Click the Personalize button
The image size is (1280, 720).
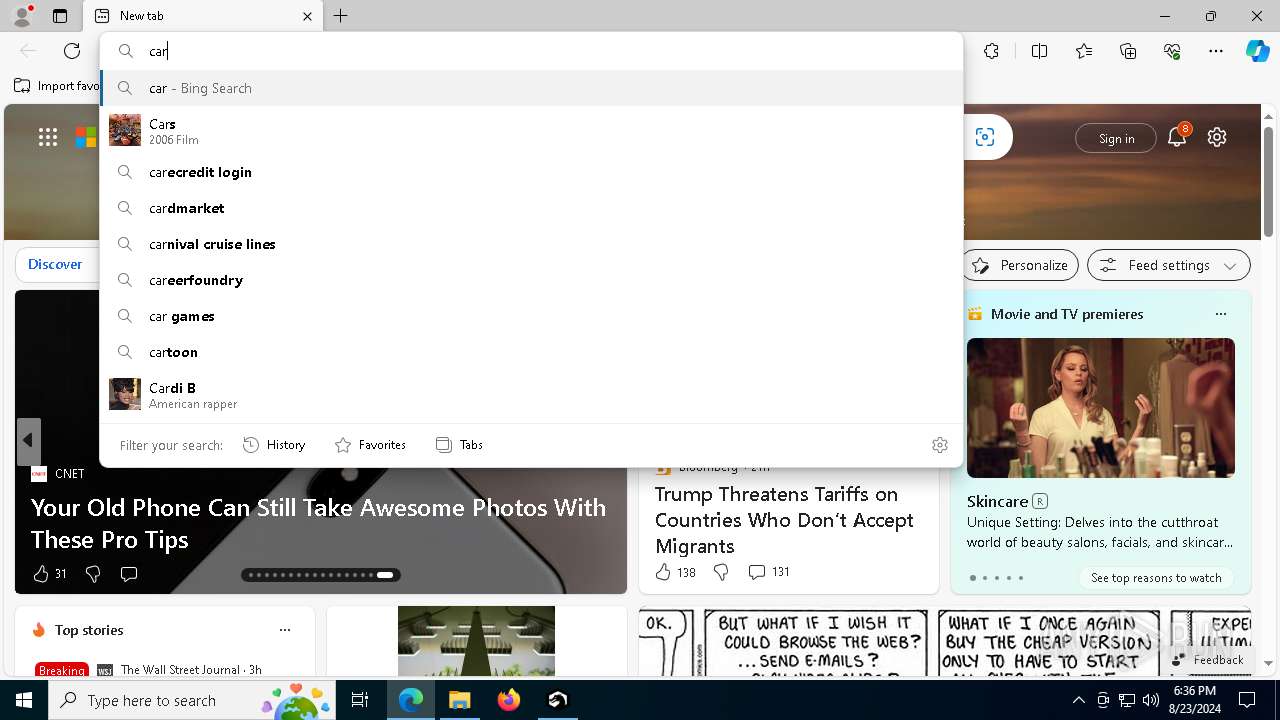[1022, 265]
